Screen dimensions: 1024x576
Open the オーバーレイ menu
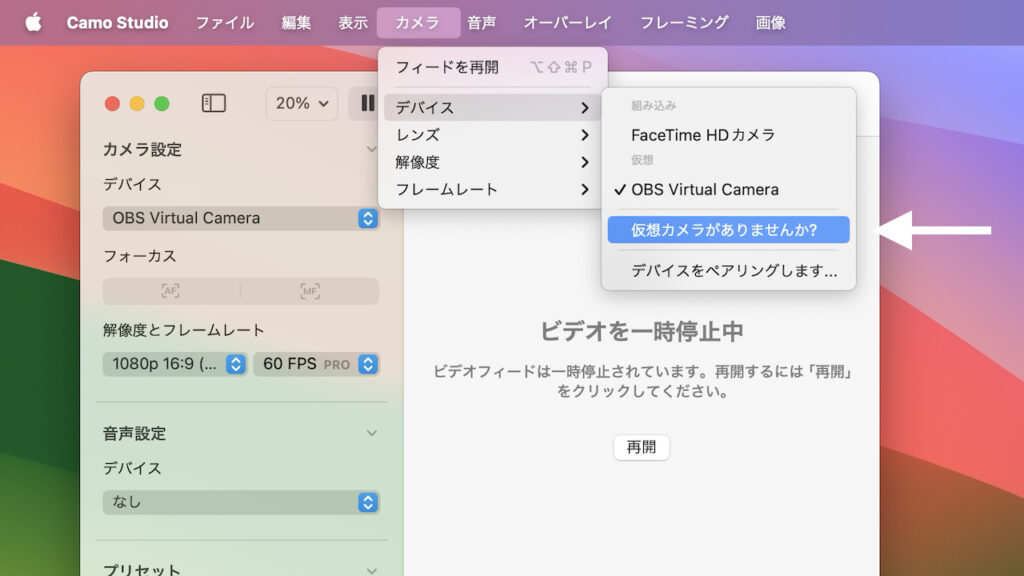point(568,22)
